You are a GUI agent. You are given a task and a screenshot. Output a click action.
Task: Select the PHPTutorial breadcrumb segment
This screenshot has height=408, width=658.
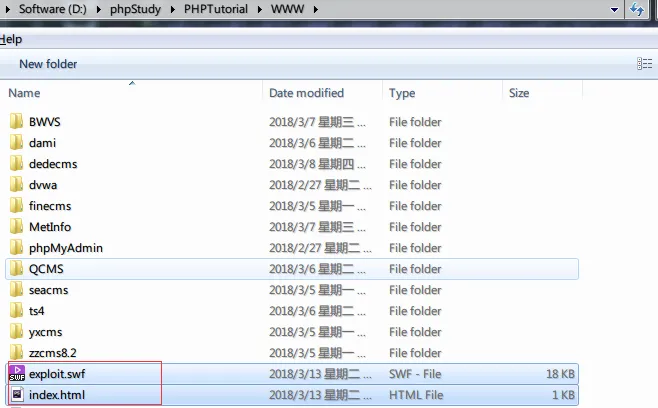click(218, 9)
